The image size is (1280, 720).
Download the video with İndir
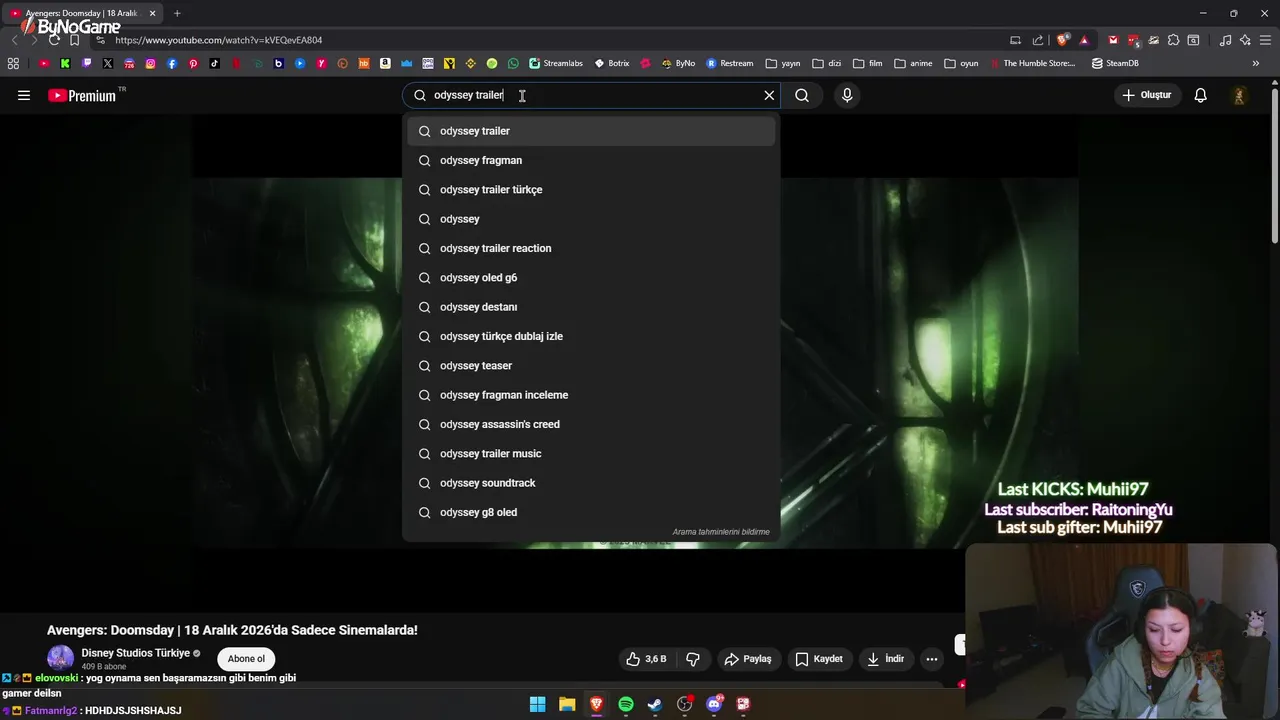click(x=885, y=659)
